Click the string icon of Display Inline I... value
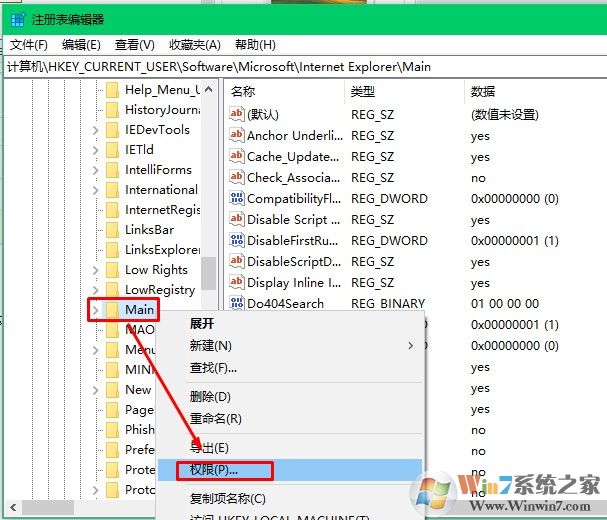 237,282
